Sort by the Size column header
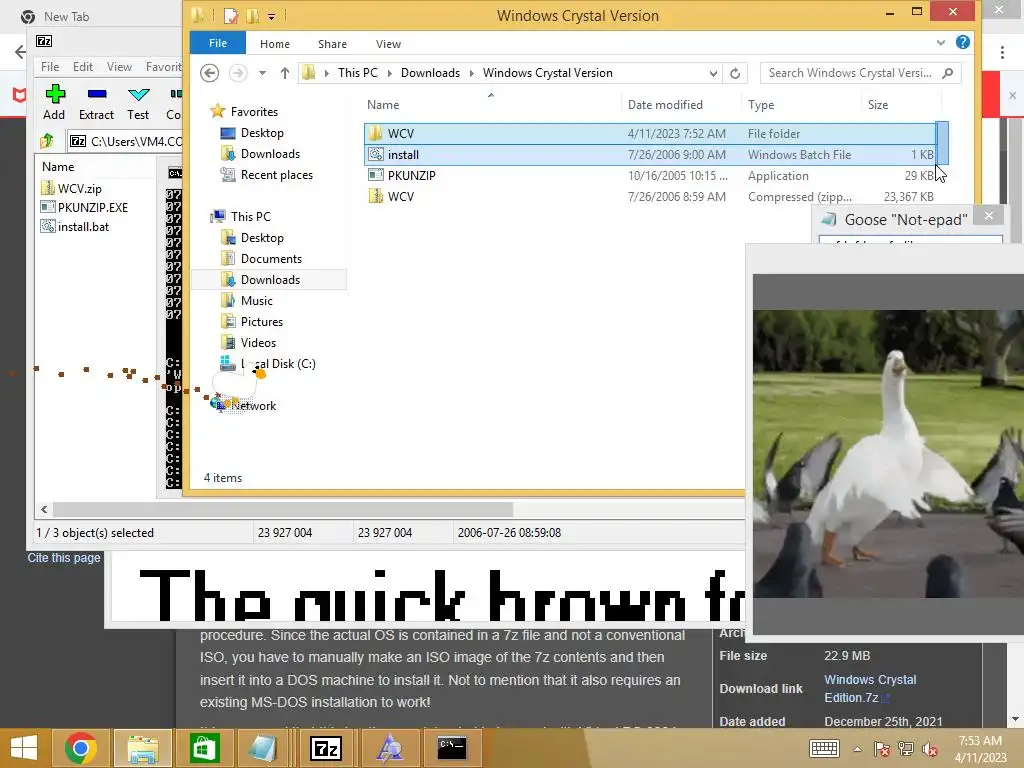1024x768 pixels. point(878,105)
